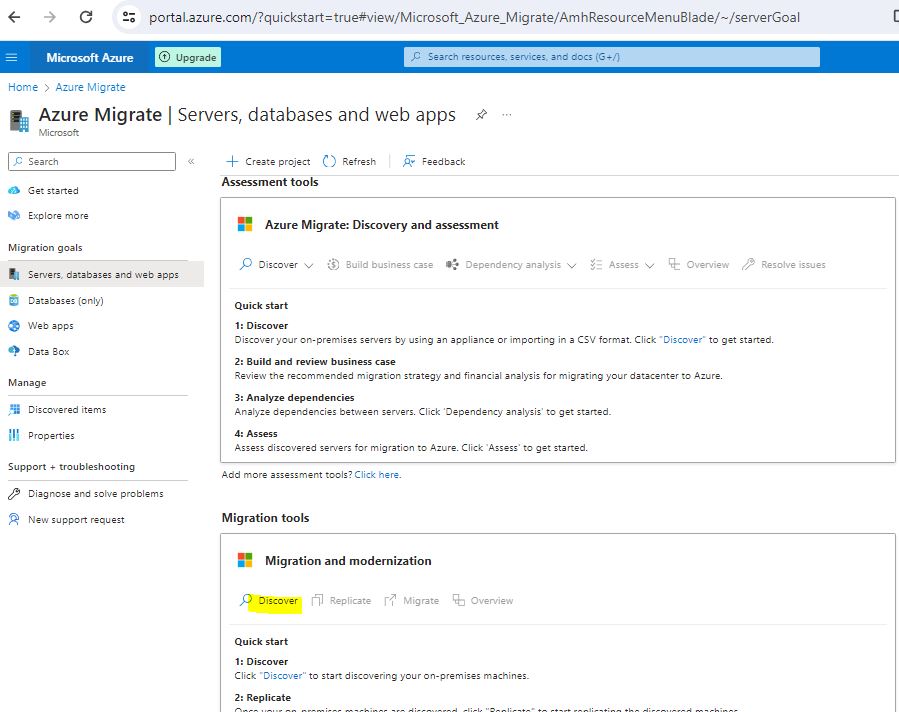The height and width of the screenshot is (712, 899).
Task: Select Databases (only) migration goal
Action: [65, 300]
